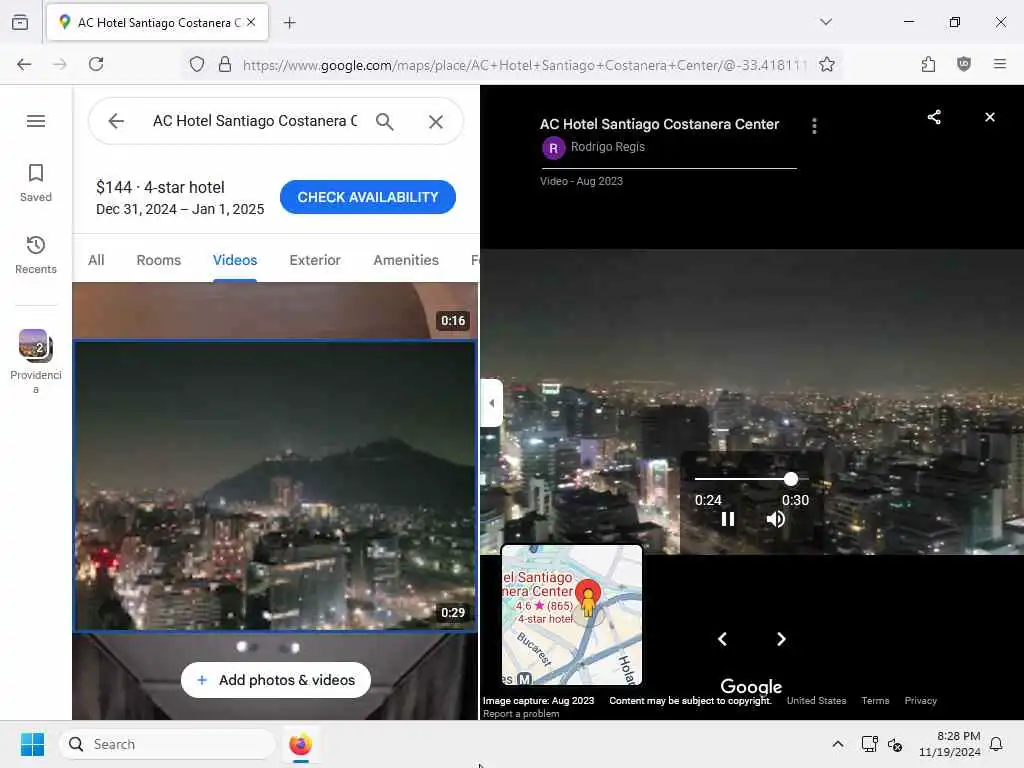Click browser Back button

[24, 64]
